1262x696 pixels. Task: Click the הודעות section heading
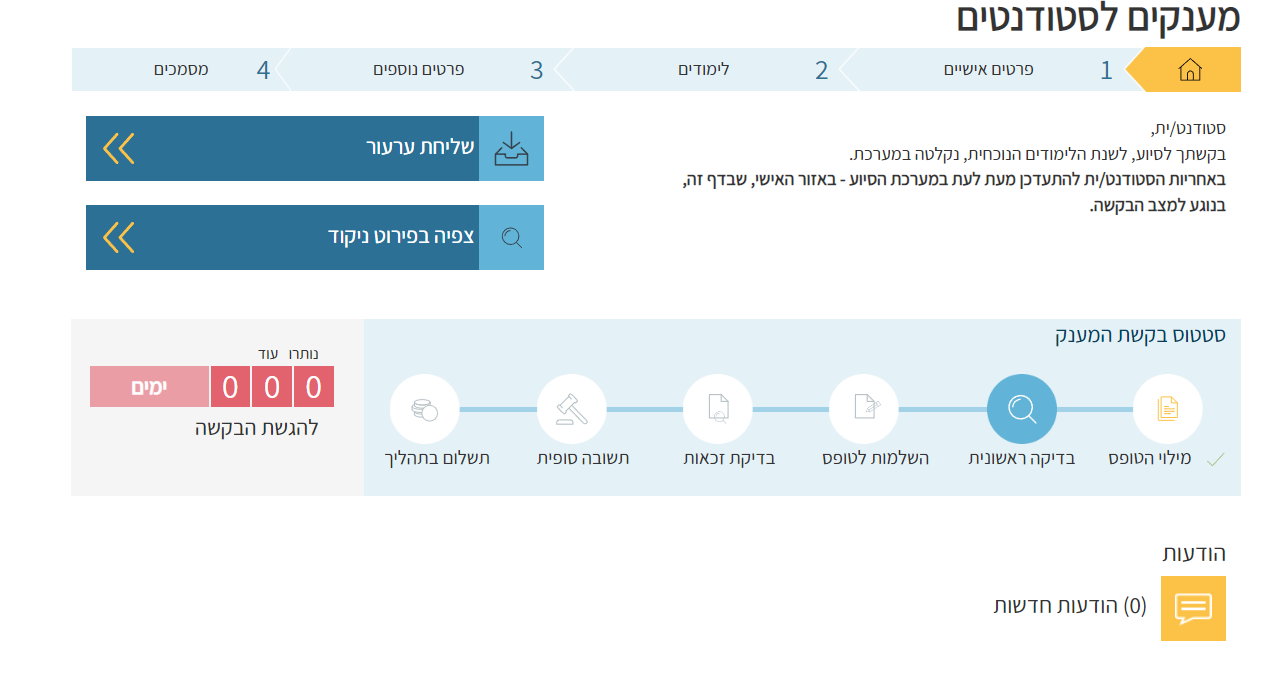pos(1194,553)
